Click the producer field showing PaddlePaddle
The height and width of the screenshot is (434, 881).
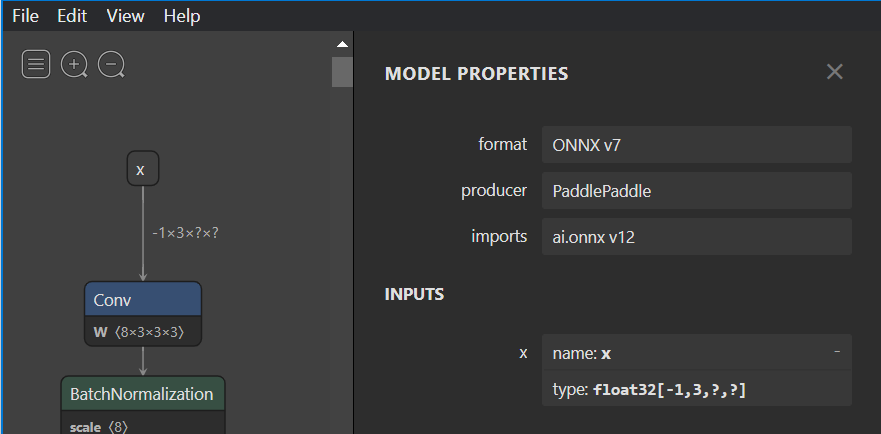click(696, 191)
